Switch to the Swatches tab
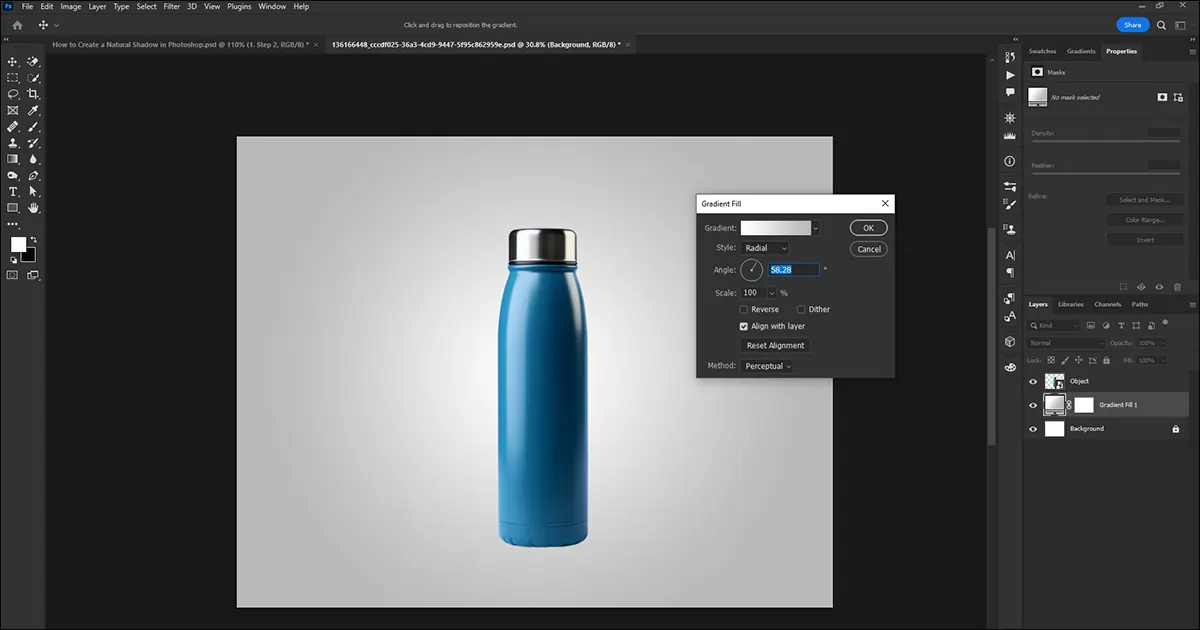 point(1042,51)
